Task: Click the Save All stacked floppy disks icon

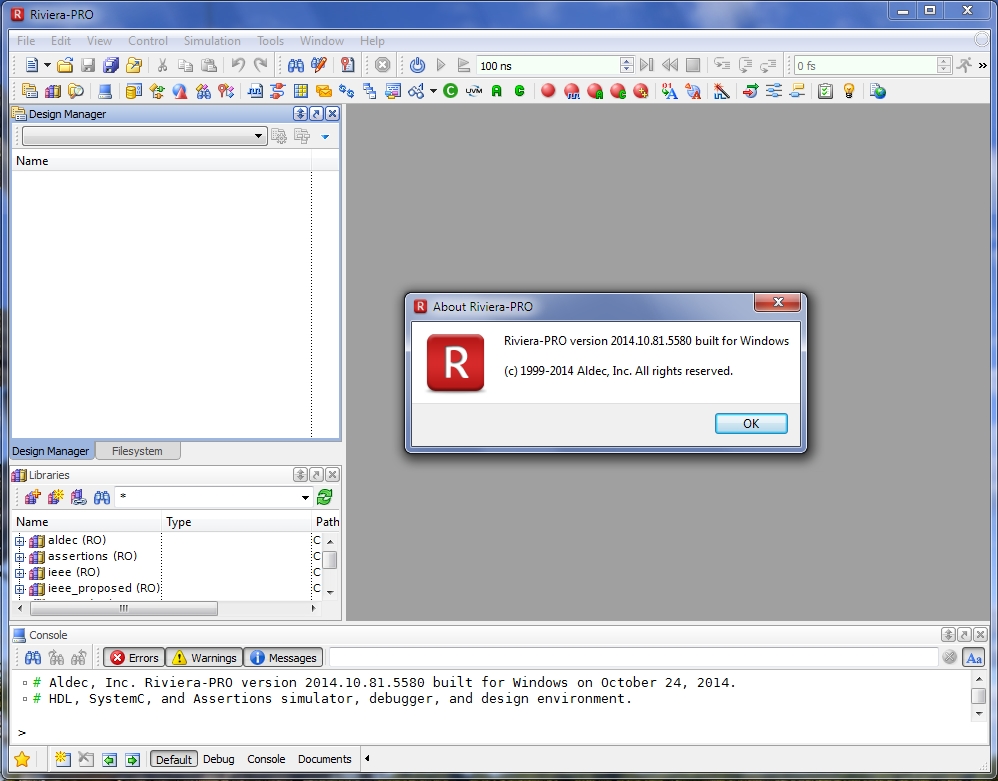Action: click(x=111, y=65)
